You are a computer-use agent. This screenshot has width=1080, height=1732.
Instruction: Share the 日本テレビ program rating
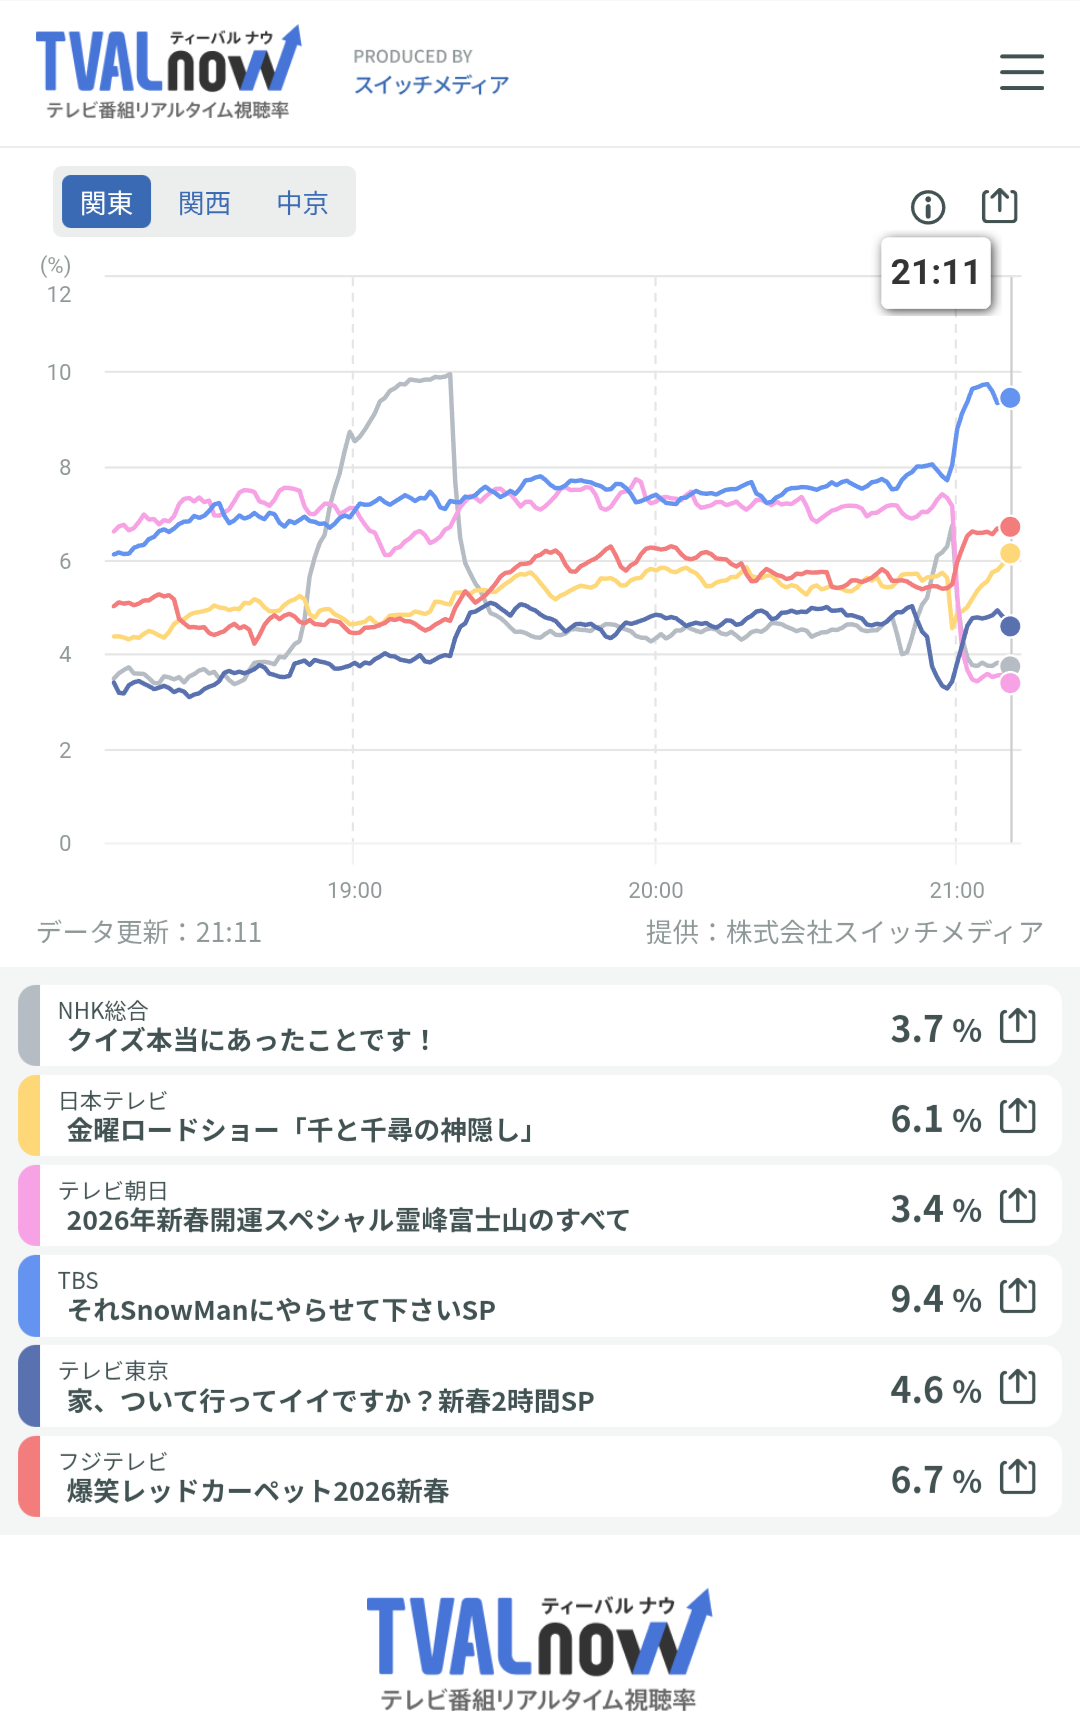(1018, 1116)
